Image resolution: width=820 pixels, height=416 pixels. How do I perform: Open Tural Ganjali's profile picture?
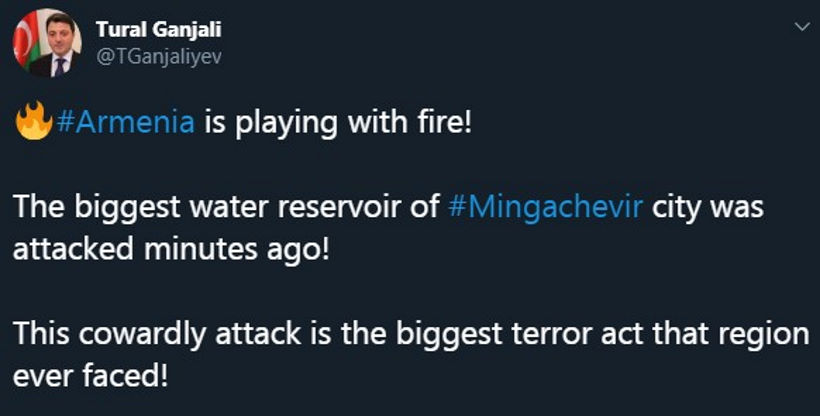pos(47,44)
